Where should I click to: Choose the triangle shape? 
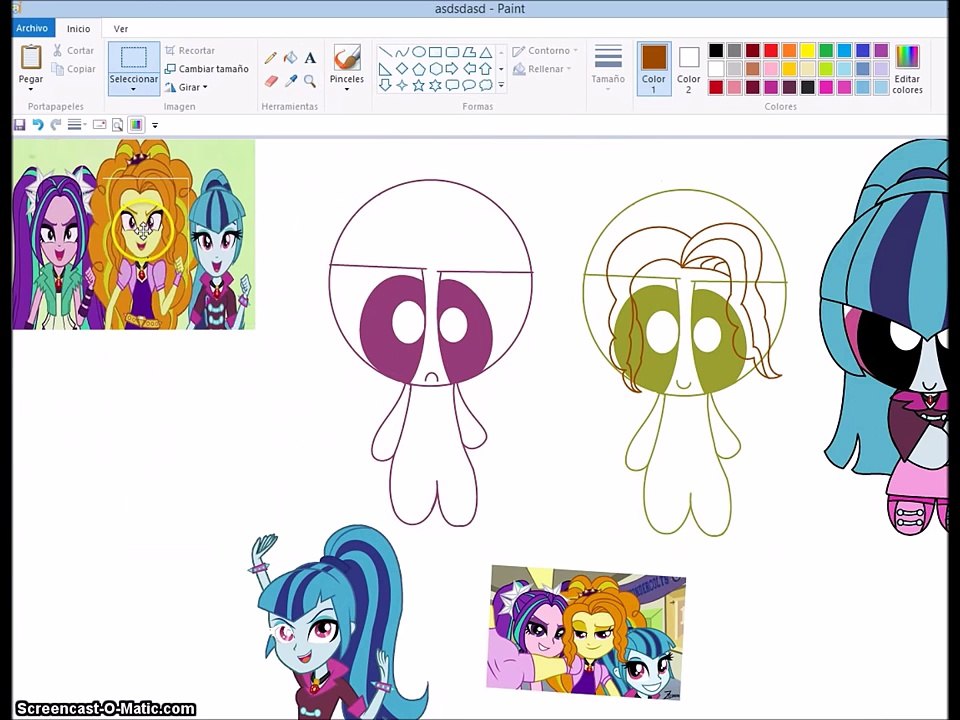(x=486, y=52)
